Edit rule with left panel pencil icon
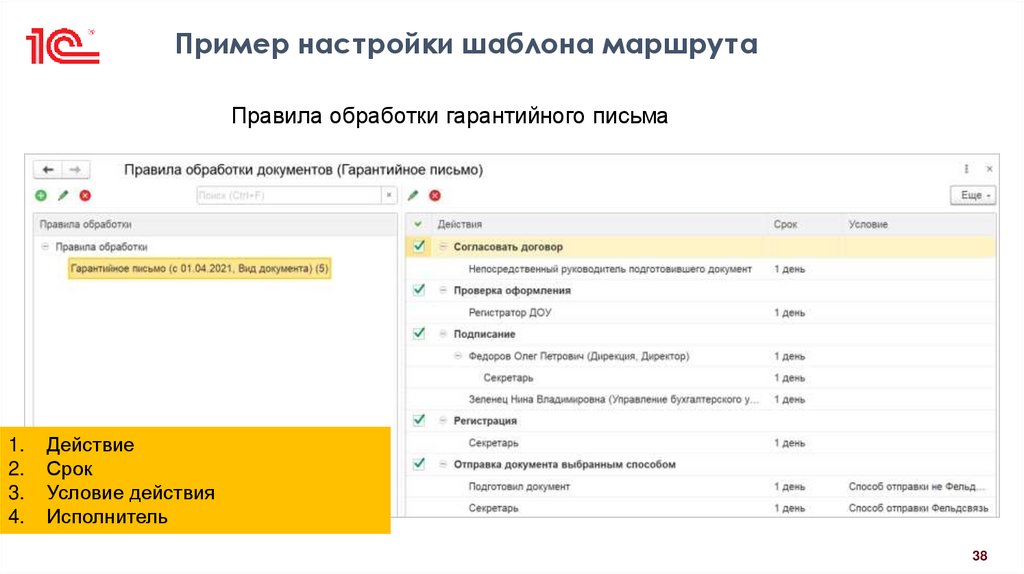 (x=63, y=195)
